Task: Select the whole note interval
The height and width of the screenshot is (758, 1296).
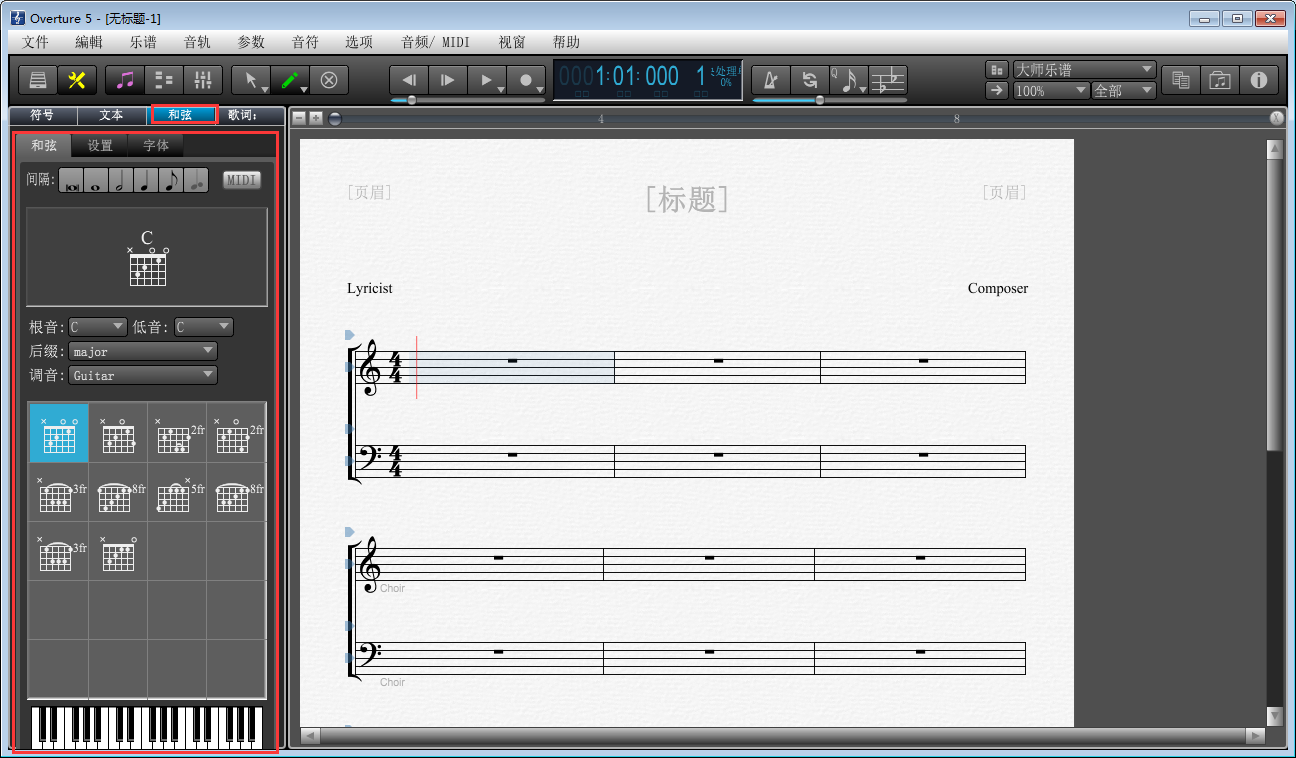Action: pyautogui.click(x=96, y=180)
